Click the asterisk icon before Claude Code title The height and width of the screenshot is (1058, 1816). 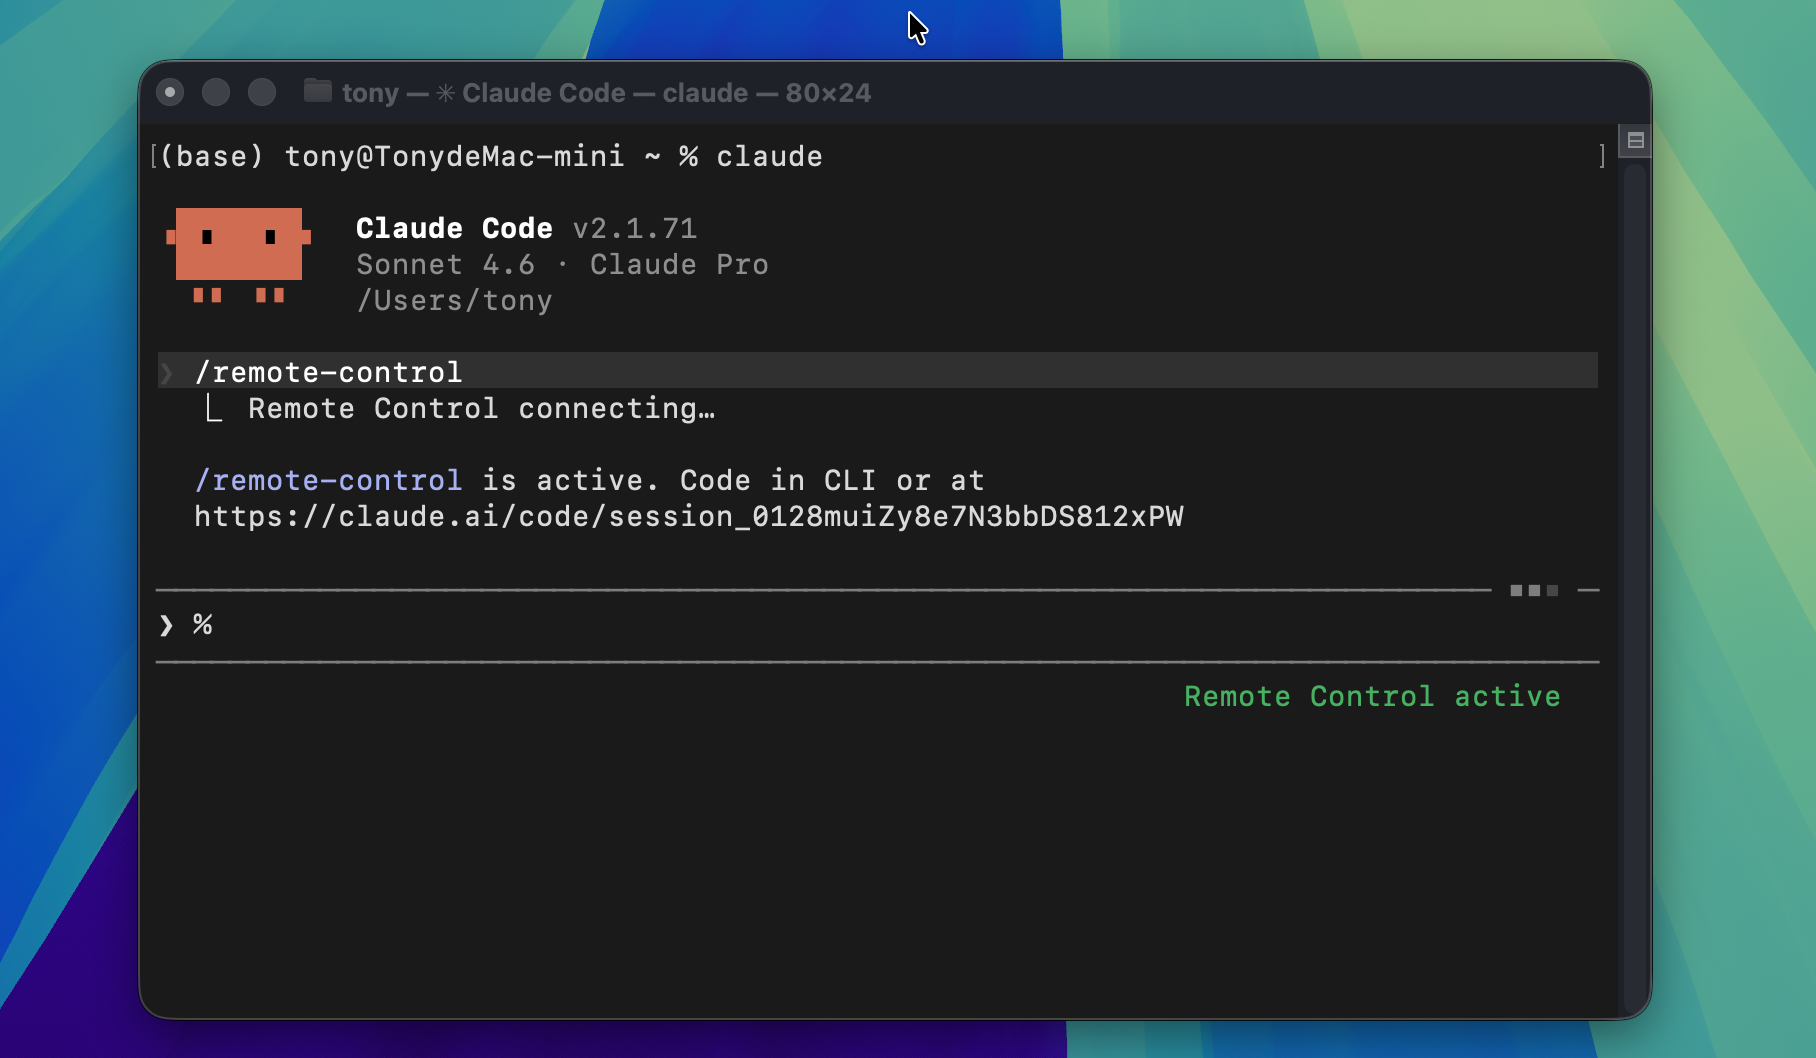point(446,93)
